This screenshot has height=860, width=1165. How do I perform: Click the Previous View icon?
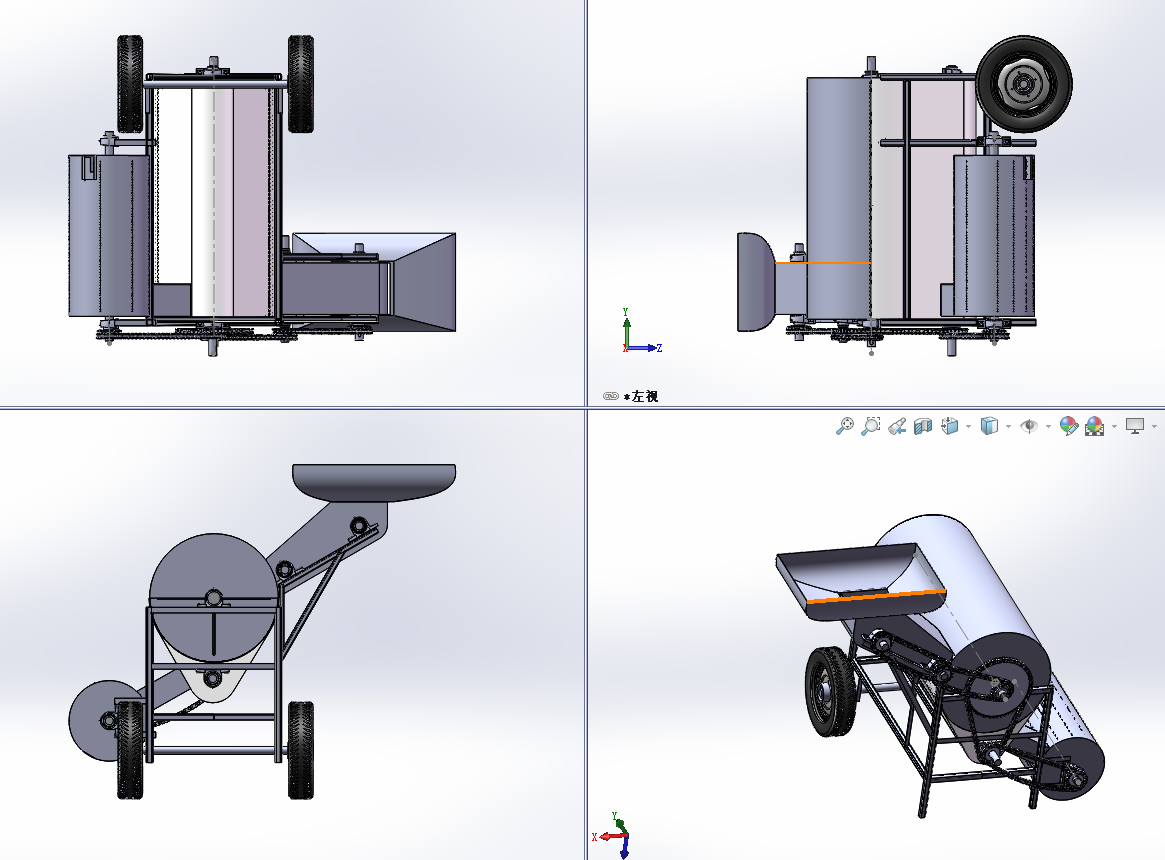[897, 426]
